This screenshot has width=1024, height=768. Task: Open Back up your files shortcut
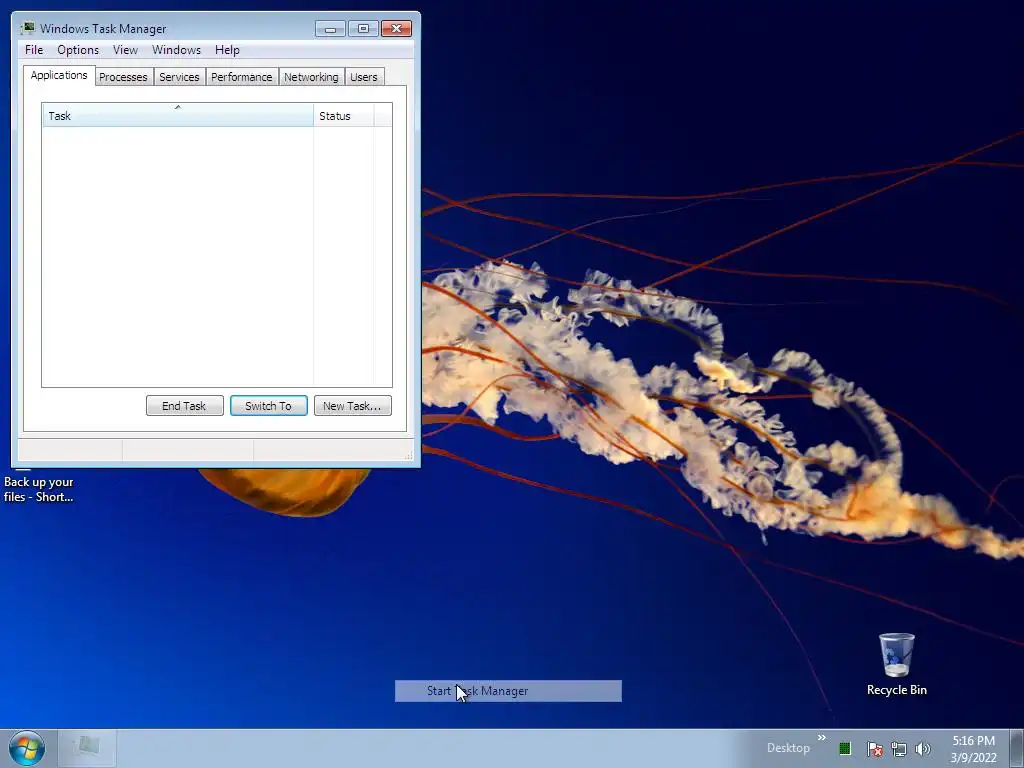39,486
